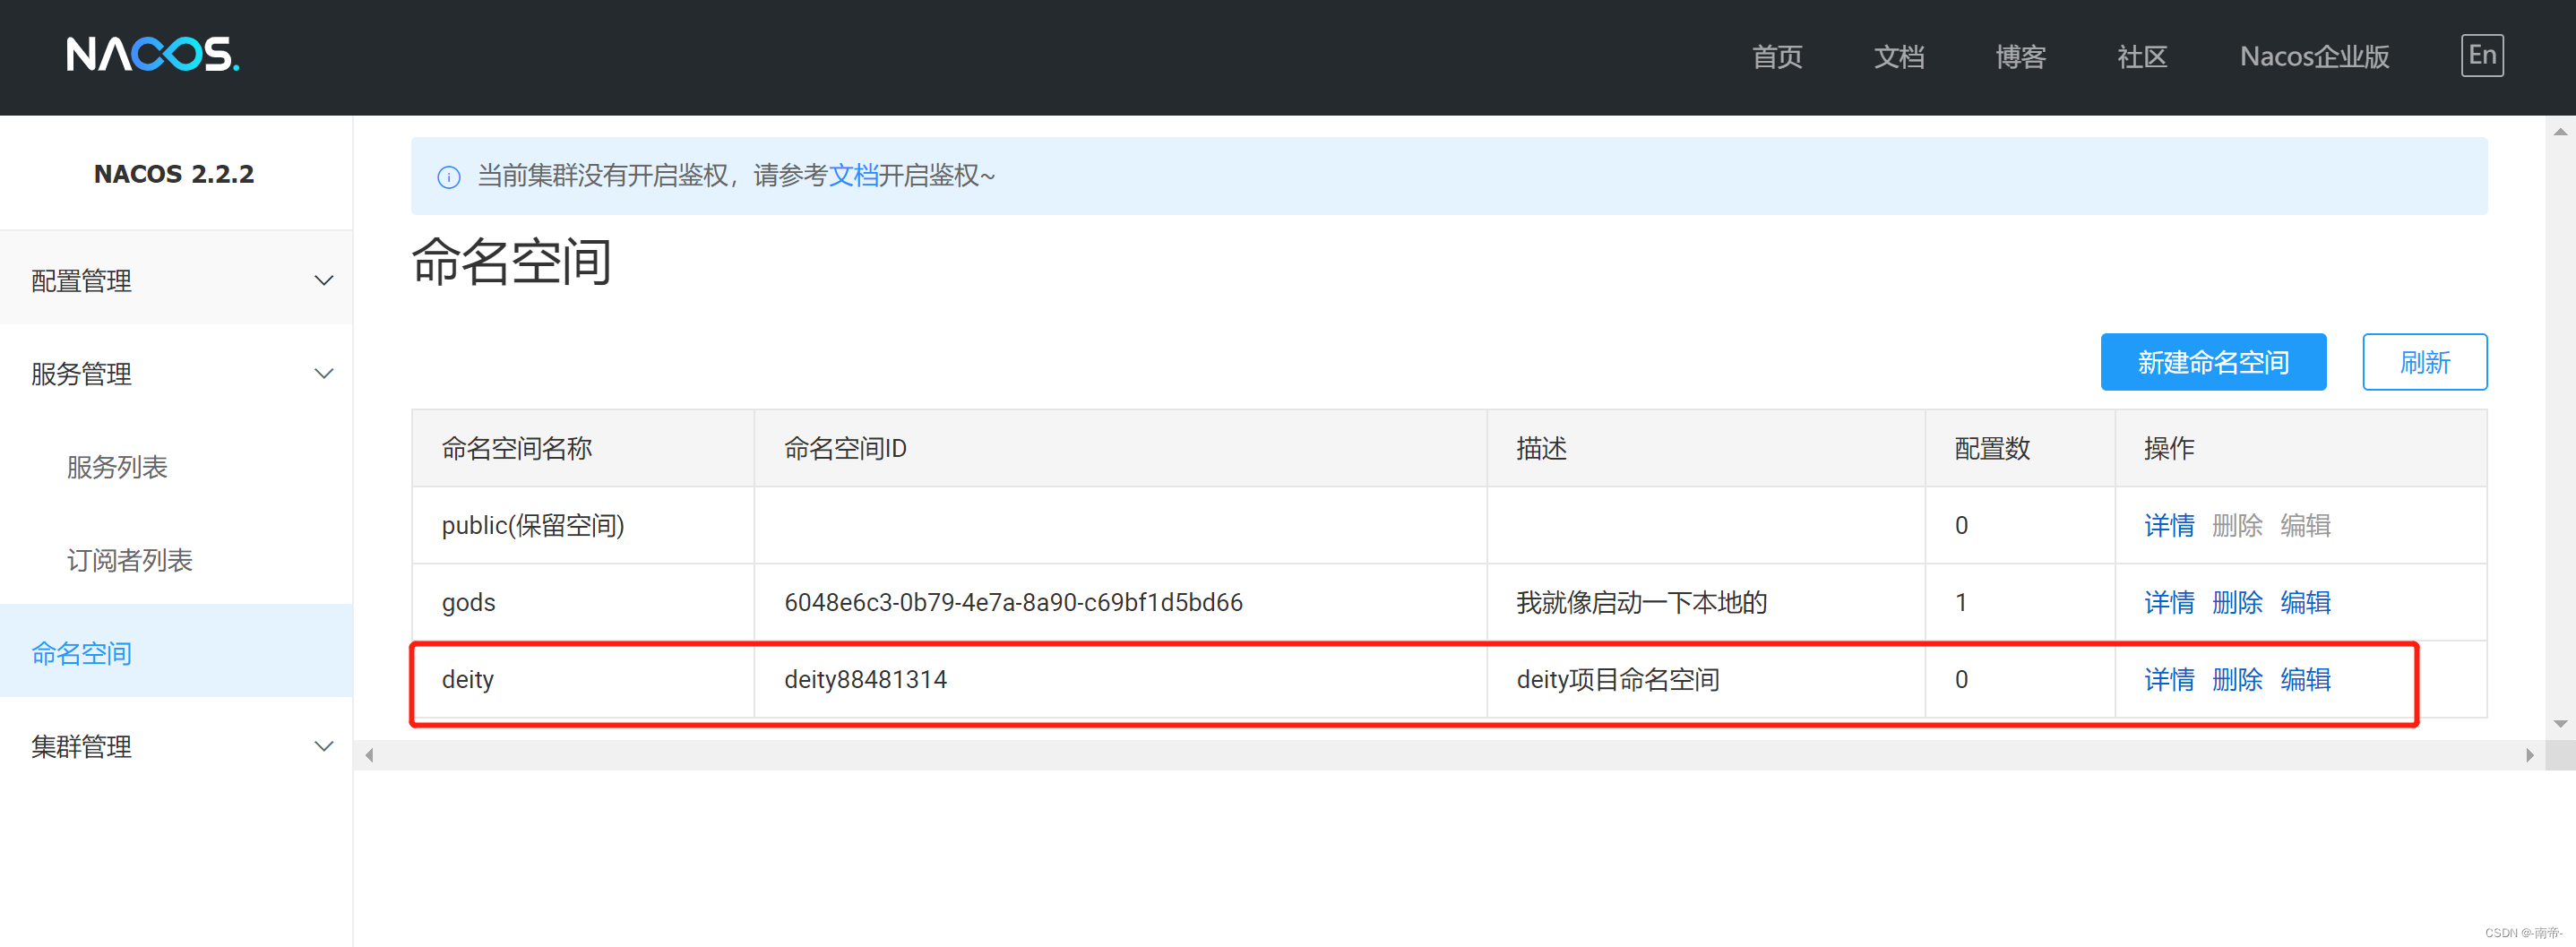The height and width of the screenshot is (947, 2576).
Task: Click disabled 编辑 in the public row
Action: coord(2305,525)
